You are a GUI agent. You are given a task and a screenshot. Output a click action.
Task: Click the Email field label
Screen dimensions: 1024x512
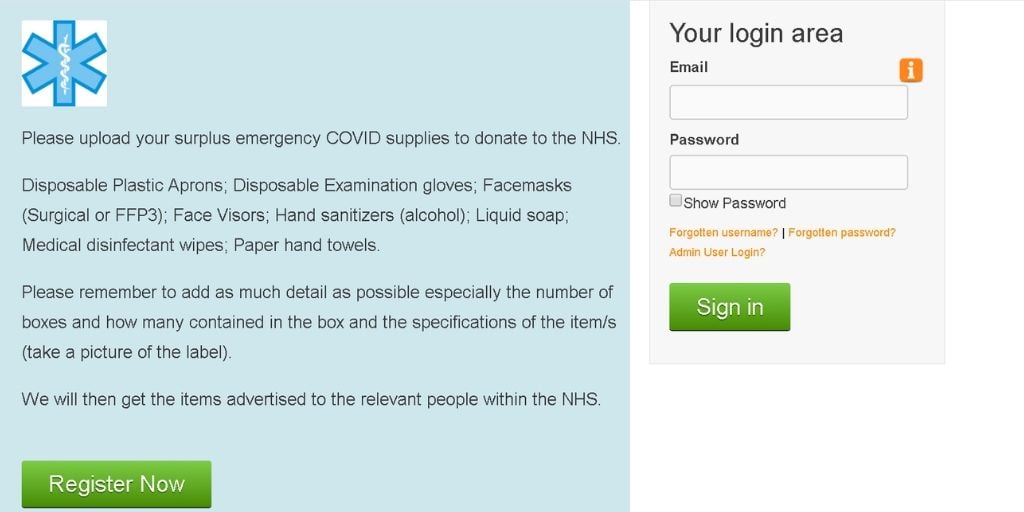(x=689, y=67)
